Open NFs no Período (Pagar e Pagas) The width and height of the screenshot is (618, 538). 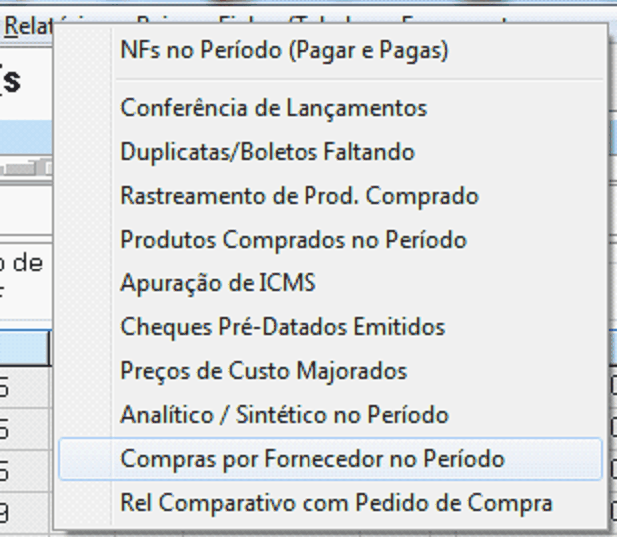pyautogui.click(x=284, y=49)
